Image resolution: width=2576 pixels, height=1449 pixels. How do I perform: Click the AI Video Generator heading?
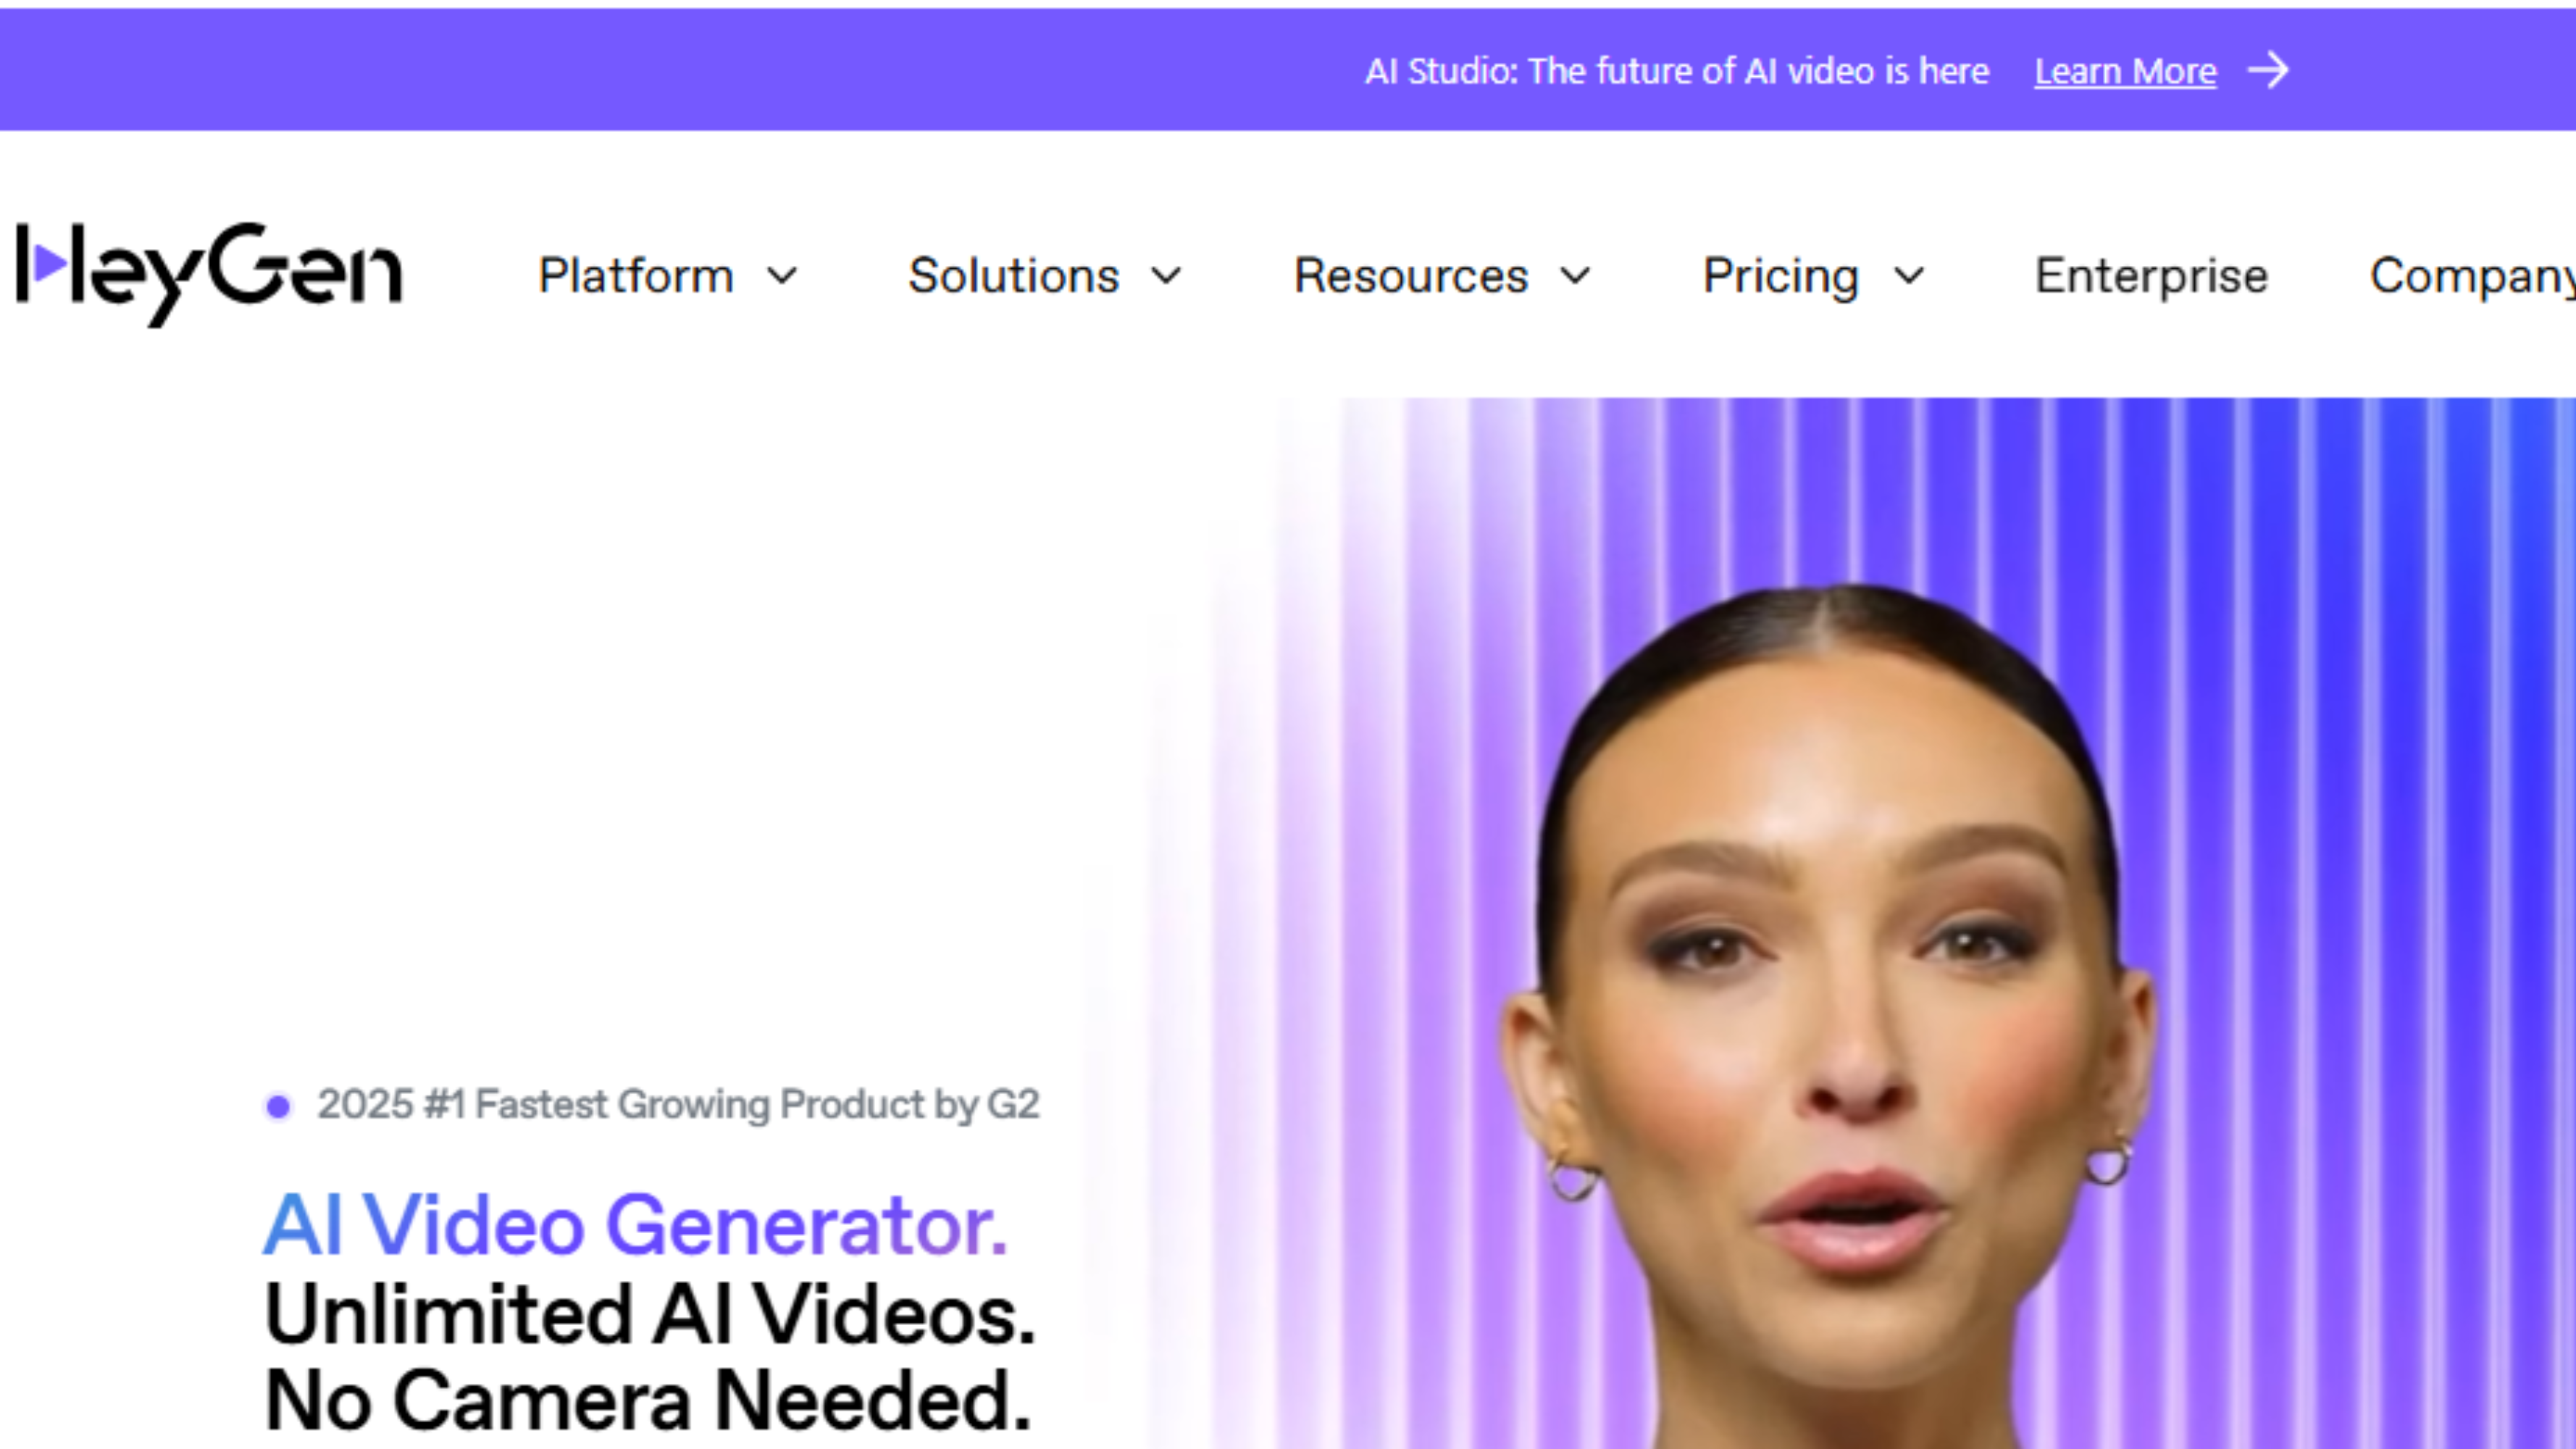635,1224
